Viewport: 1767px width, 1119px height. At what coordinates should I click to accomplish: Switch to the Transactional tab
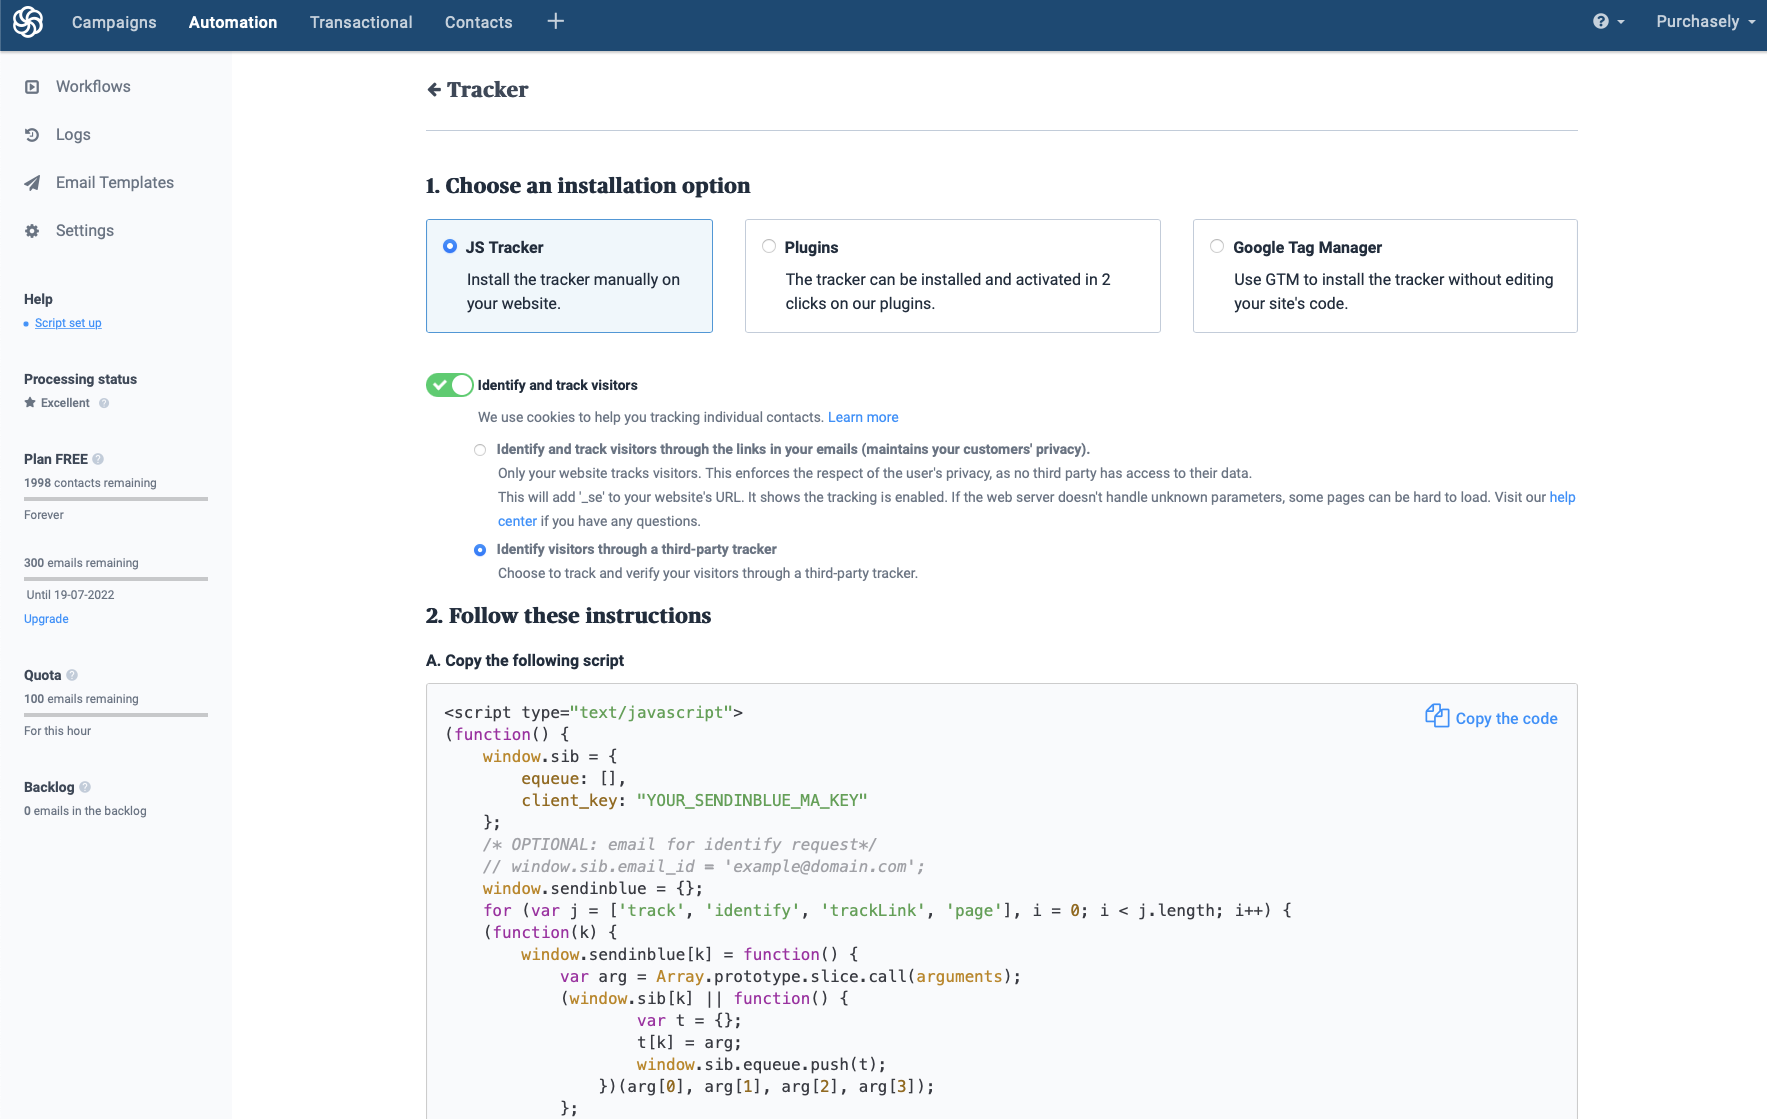(361, 22)
